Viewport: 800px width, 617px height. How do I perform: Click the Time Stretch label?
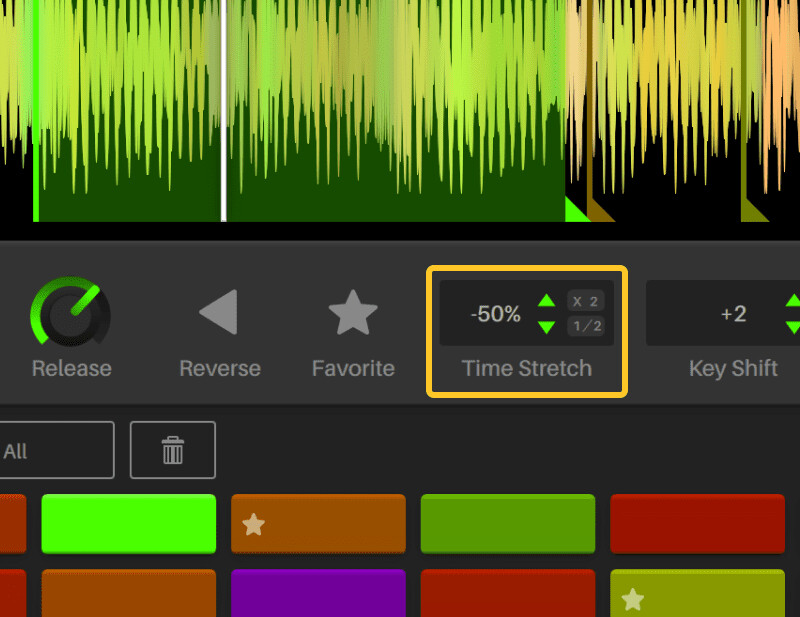pos(526,368)
